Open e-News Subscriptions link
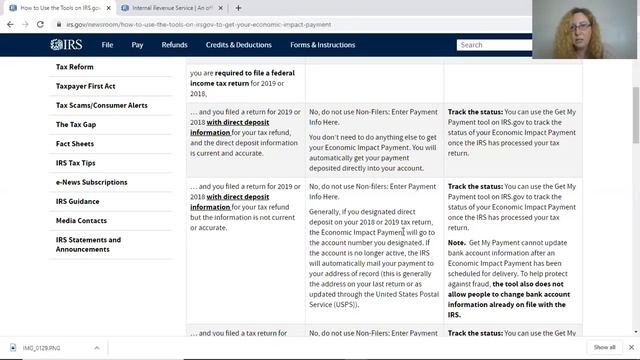Viewport: 640px width, 360px height. (x=91, y=182)
